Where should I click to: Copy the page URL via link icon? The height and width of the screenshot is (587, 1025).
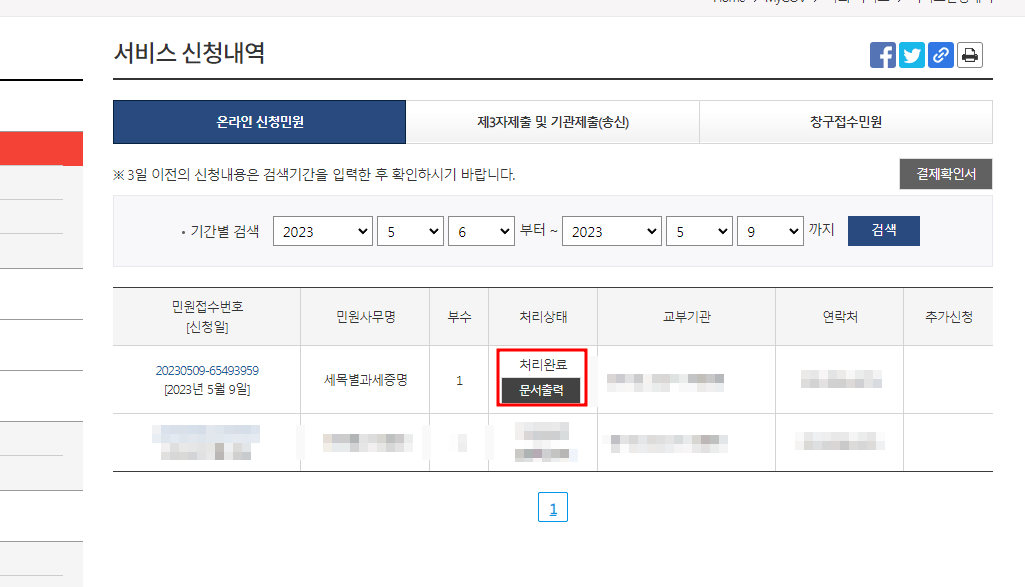[939, 55]
